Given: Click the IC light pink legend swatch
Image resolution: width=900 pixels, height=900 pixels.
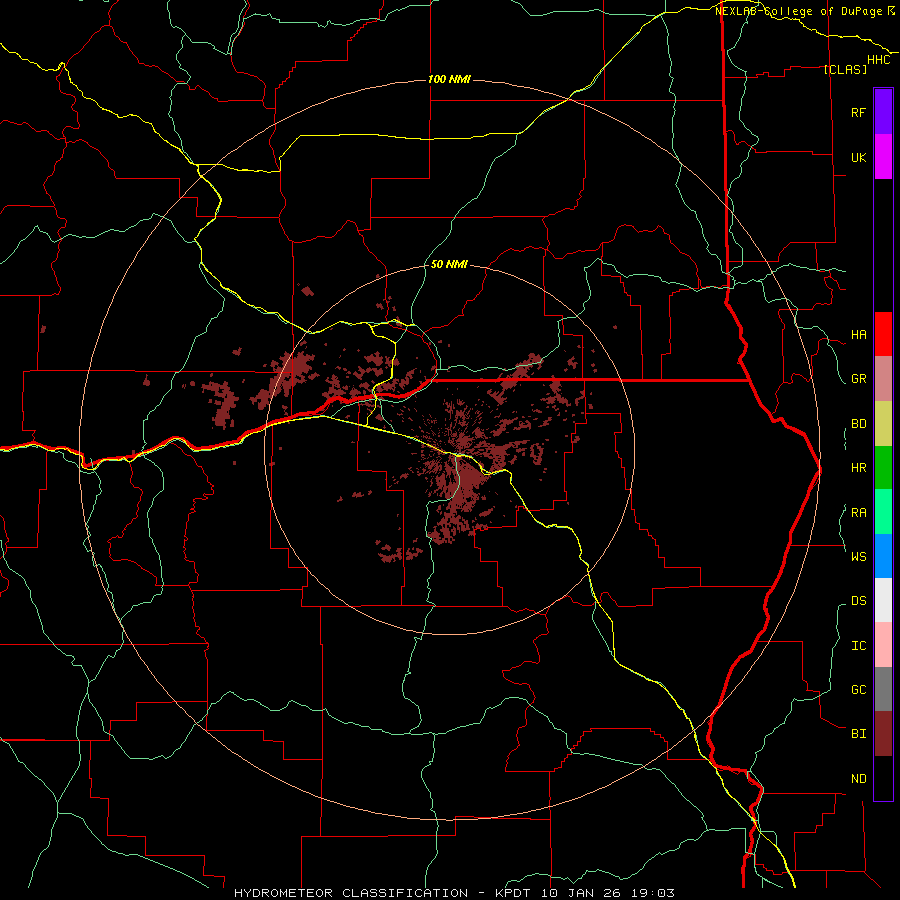Looking at the screenshot, I should [883, 645].
